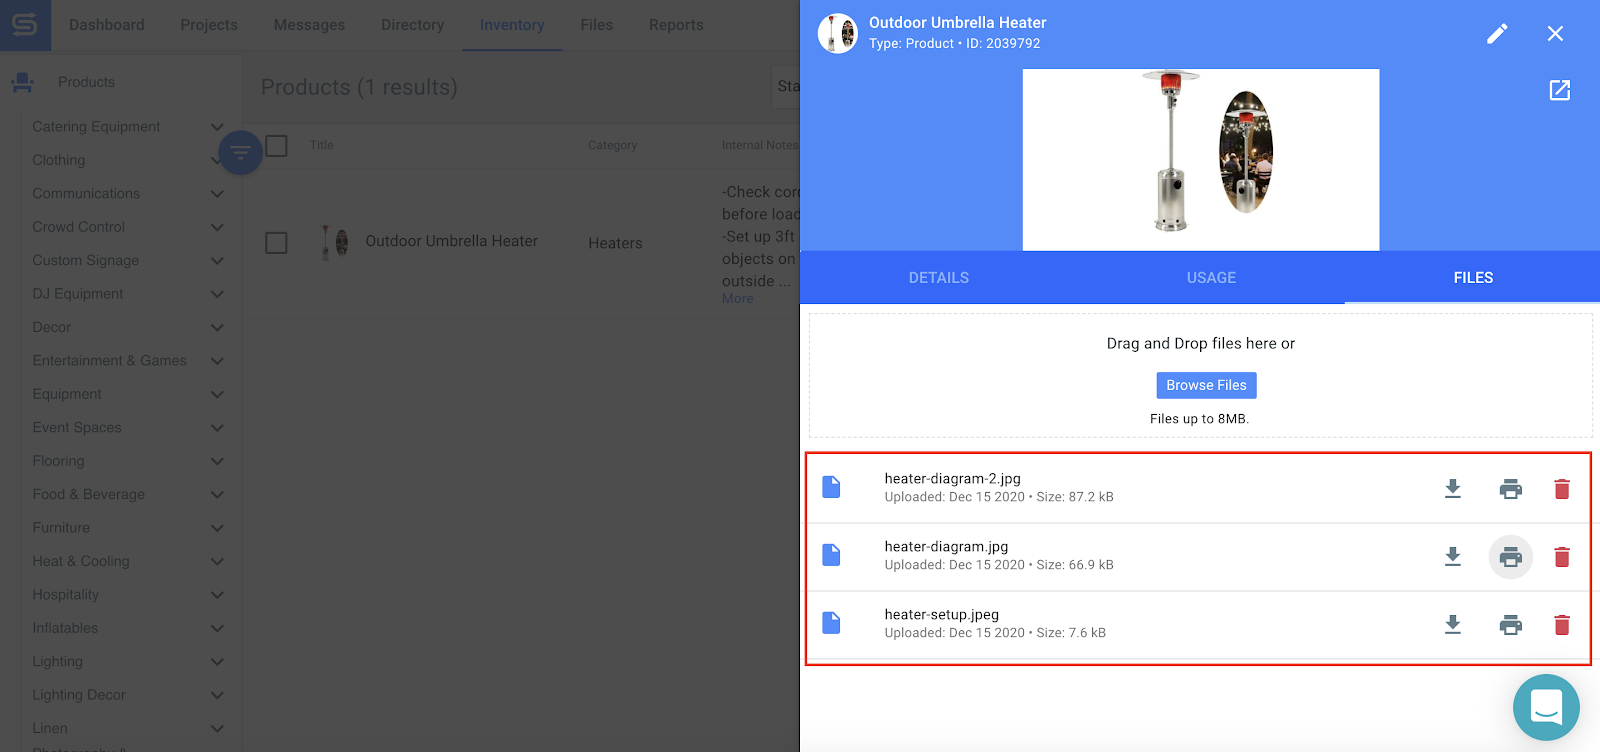Click the product avatar in panel header
The width and height of the screenshot is (1600, 752).
click(838, 33)
